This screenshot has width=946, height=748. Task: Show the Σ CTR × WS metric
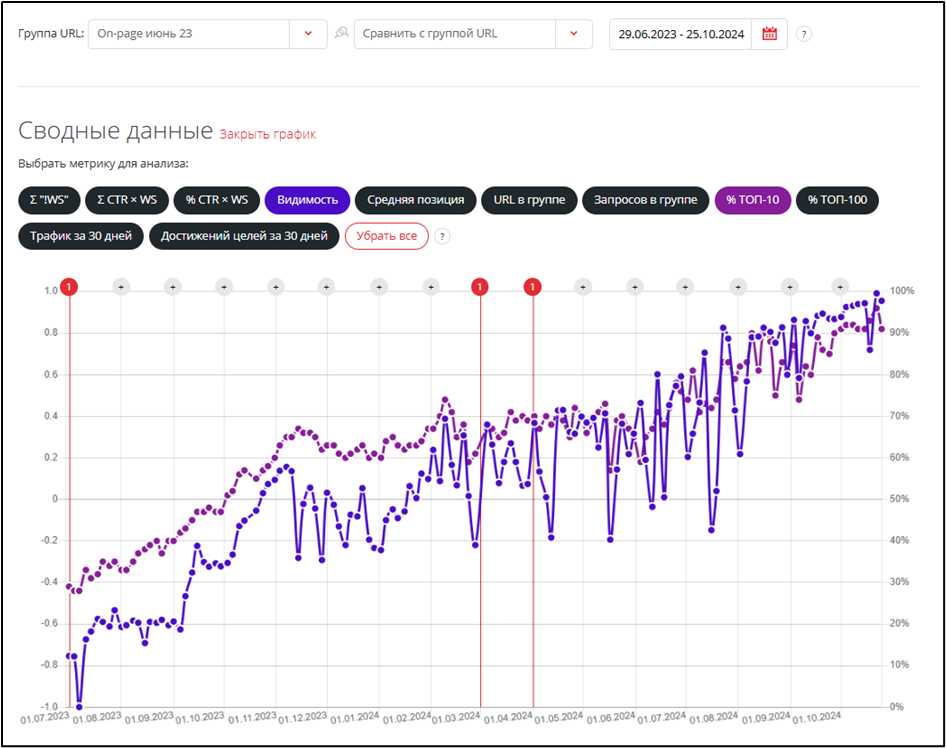pyautogui.click(x=127, y=200)
